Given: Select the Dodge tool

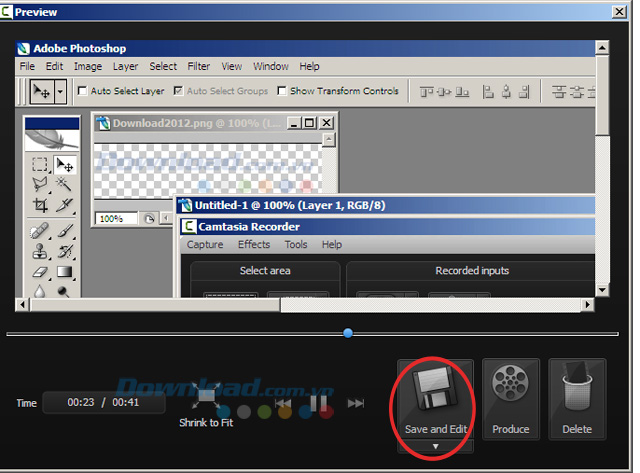Looking at the screenshot, I should (63, 291).
